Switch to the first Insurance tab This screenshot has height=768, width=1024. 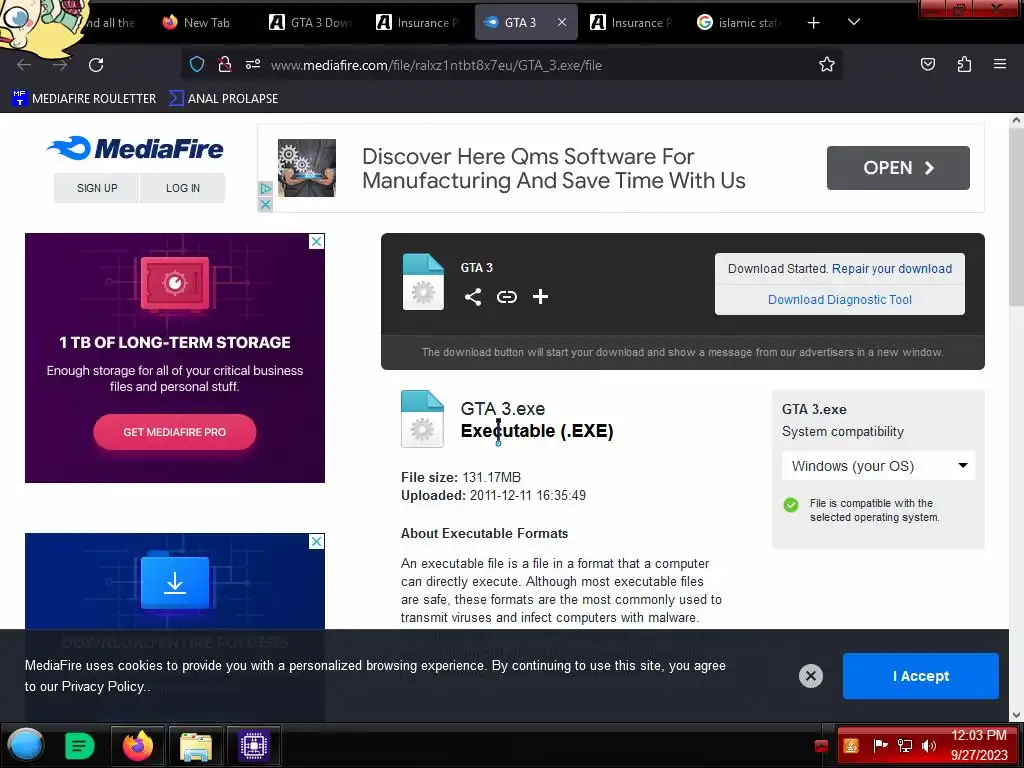coord(418,22)
